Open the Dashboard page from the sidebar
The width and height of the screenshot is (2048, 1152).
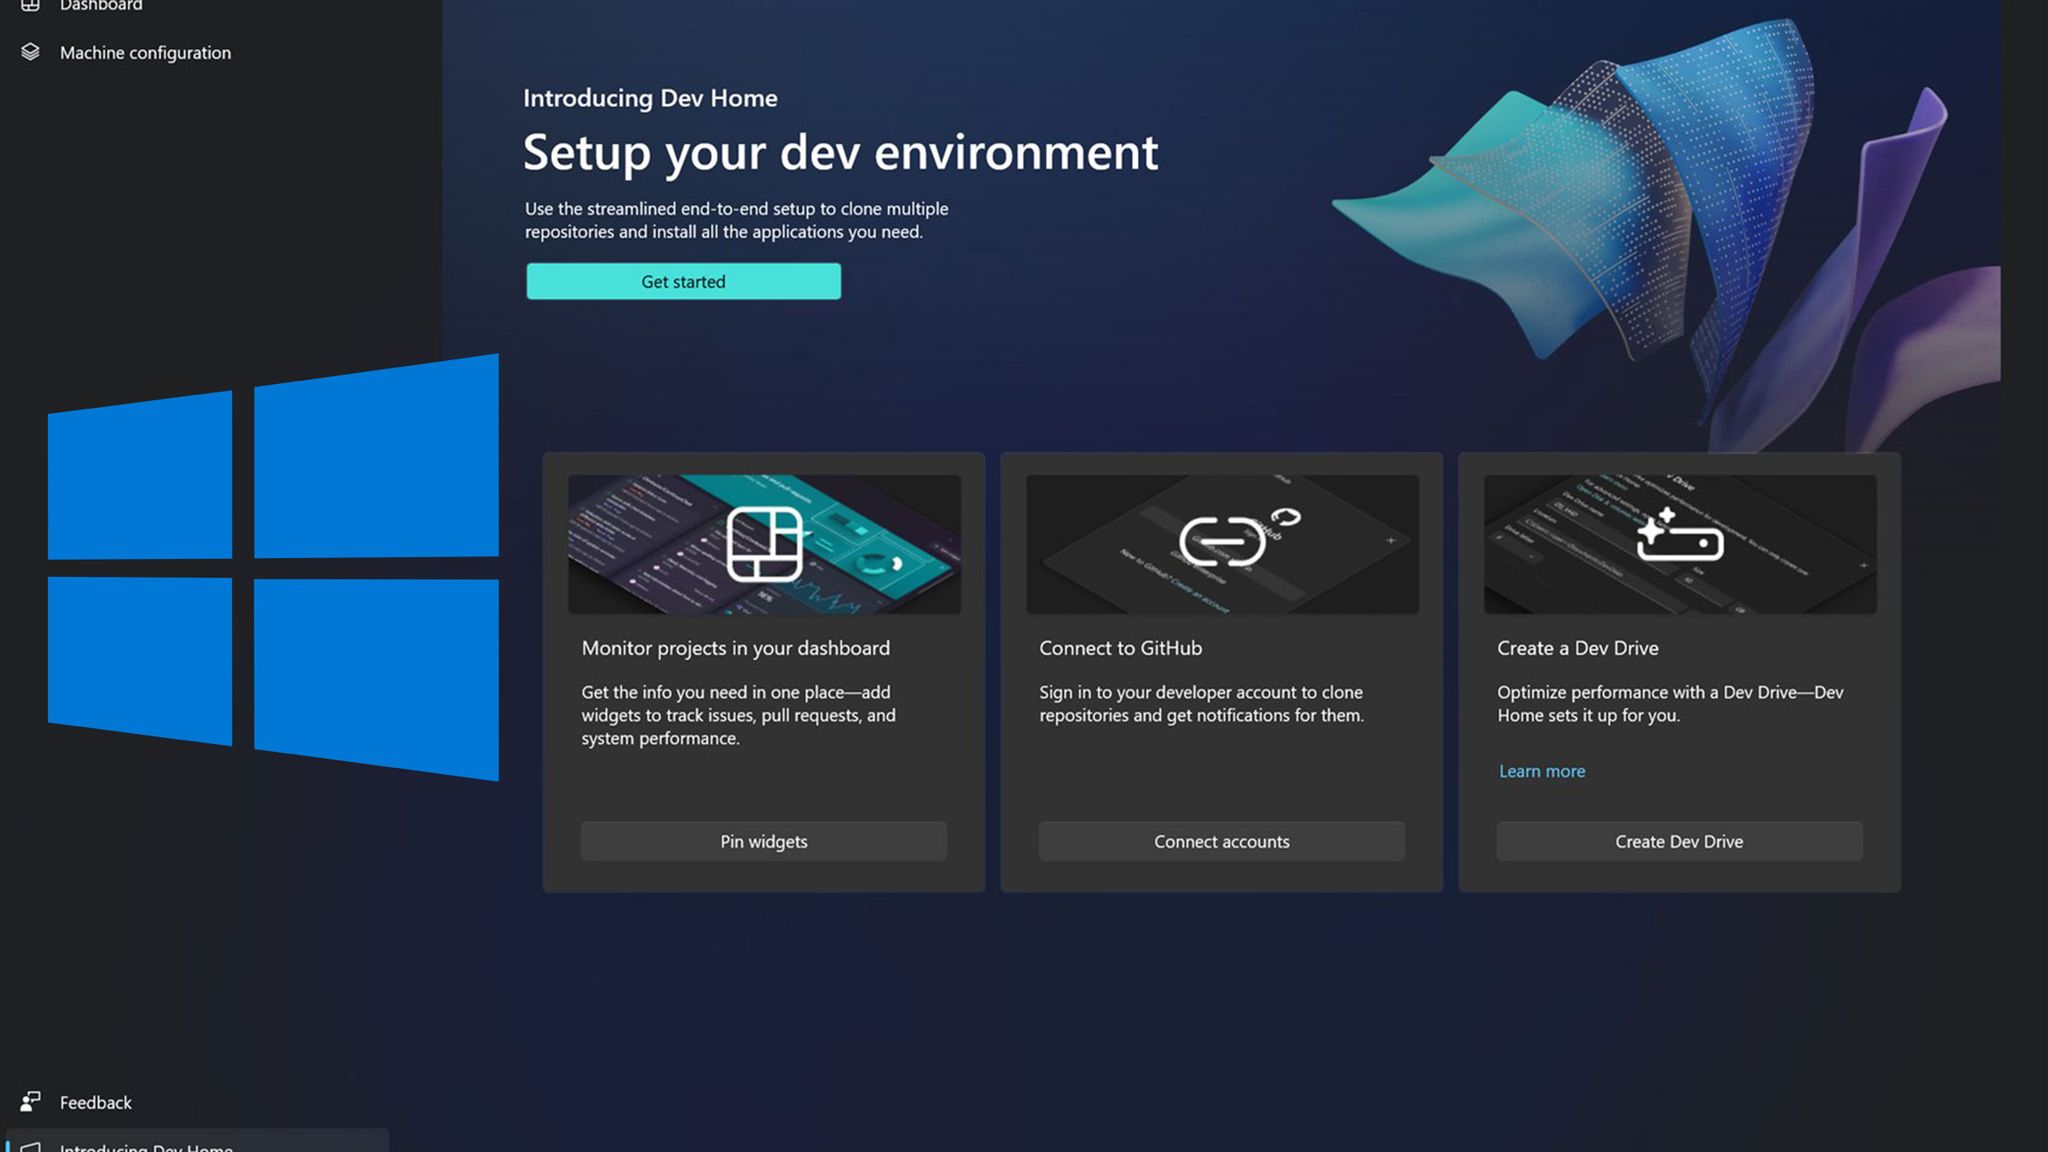(100, 5)
